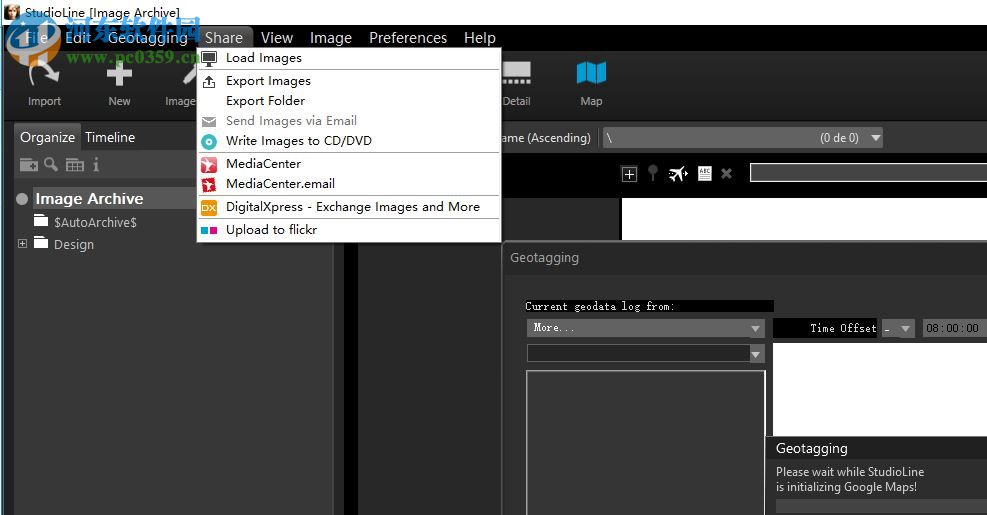987x515 pixels.
Task: Click the info 'i' icon in Organize panel
Action: pos(96,165)
